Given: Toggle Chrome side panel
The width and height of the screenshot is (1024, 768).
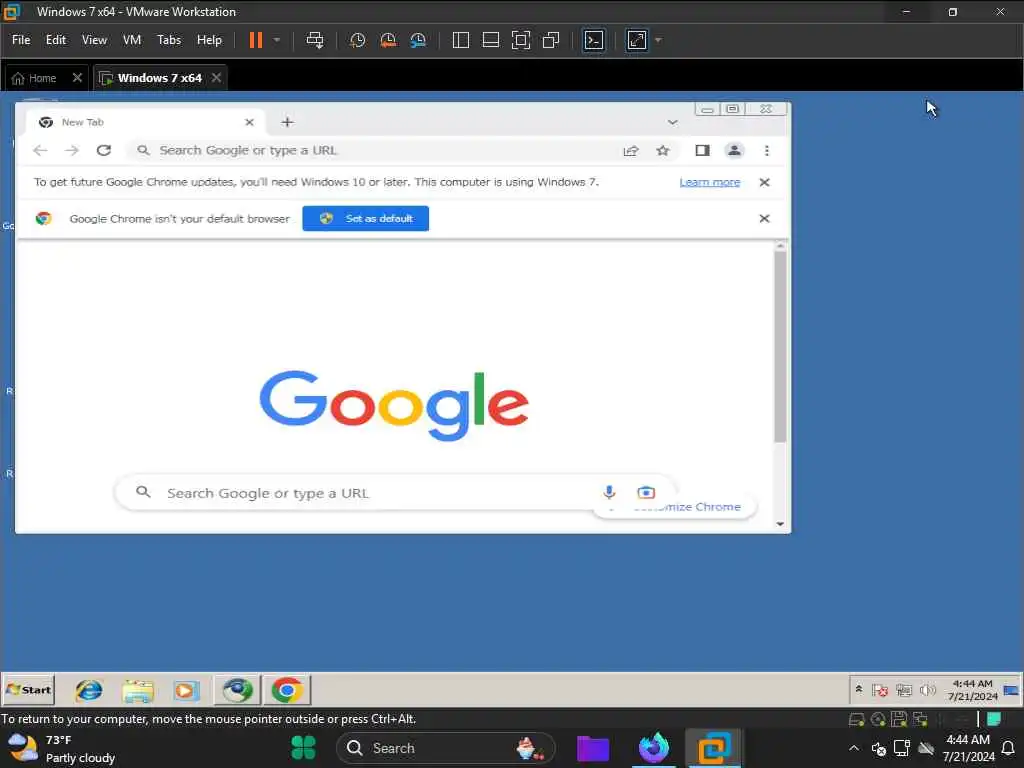Looking at the screenshot, I should [x=702, y=151].
